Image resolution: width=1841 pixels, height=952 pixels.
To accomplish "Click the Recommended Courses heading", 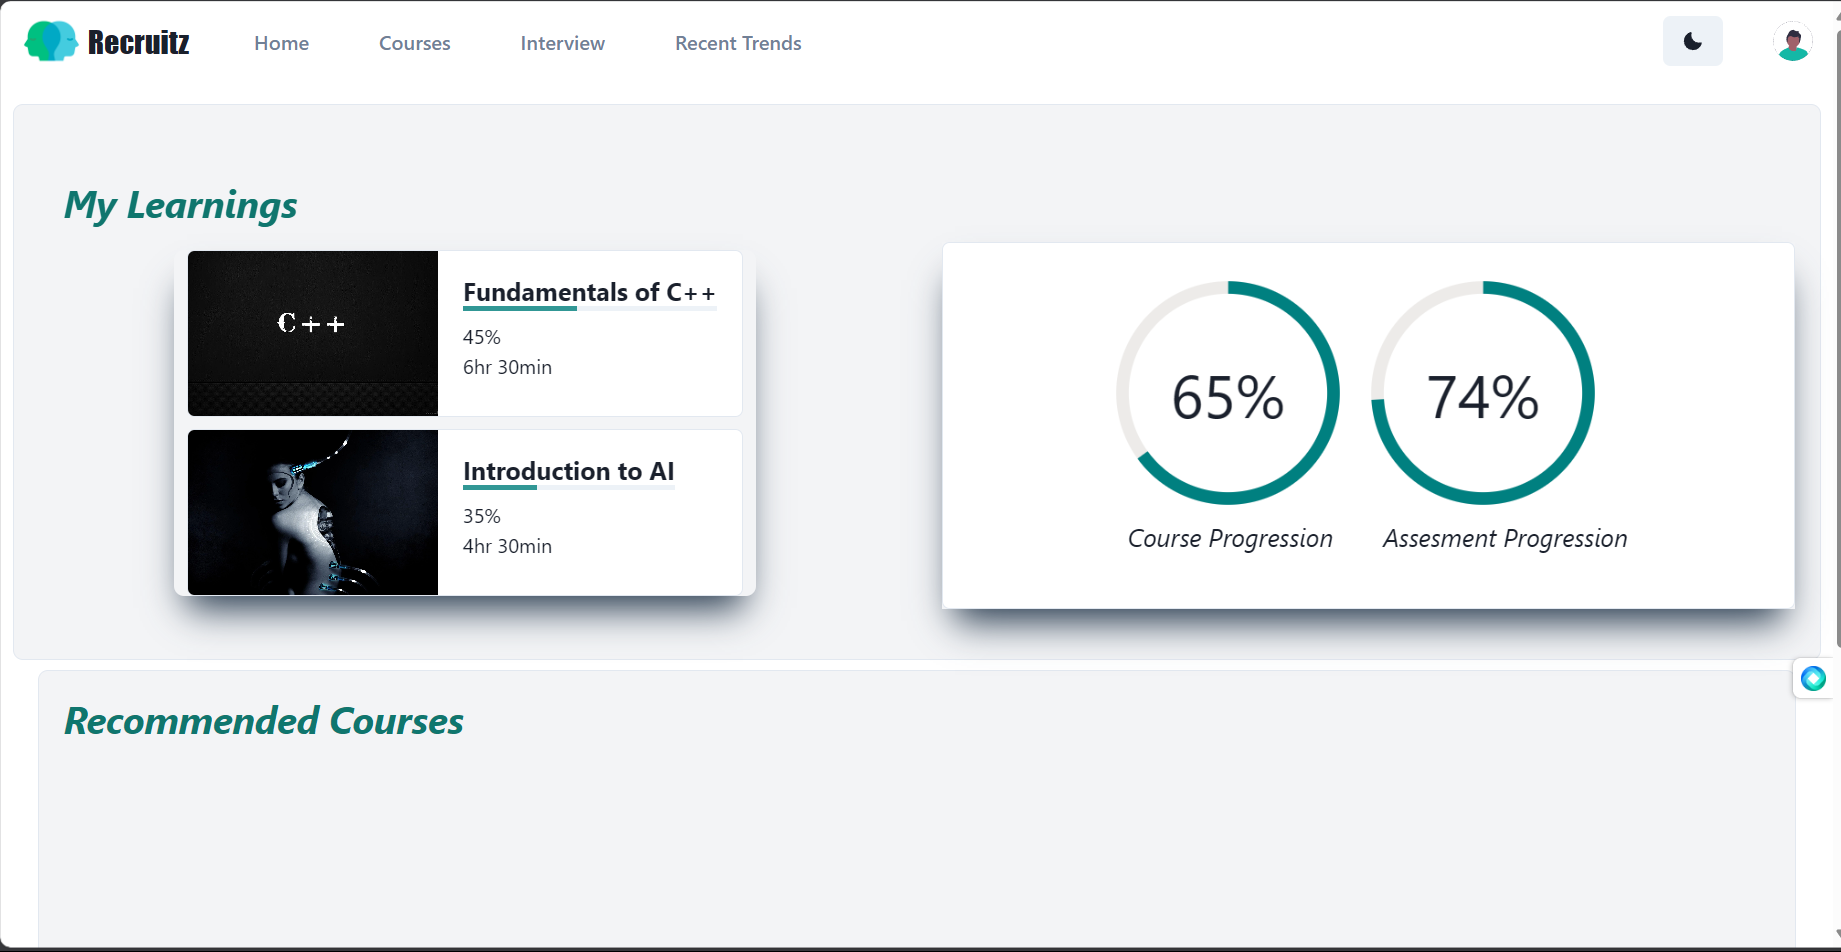I will (264, 721).
